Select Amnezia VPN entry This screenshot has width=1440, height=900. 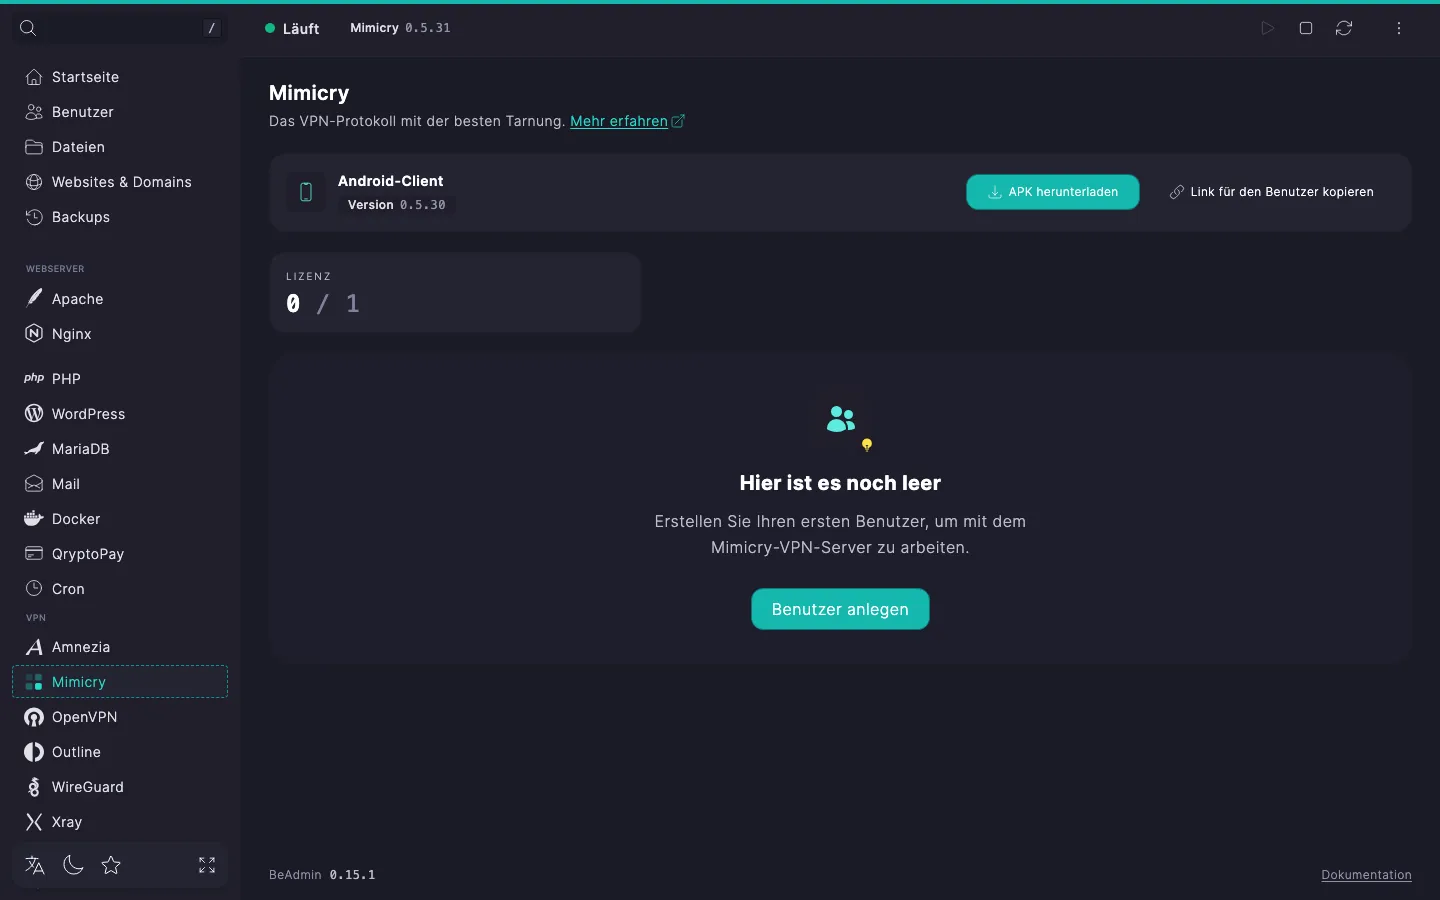coord(120,647)
